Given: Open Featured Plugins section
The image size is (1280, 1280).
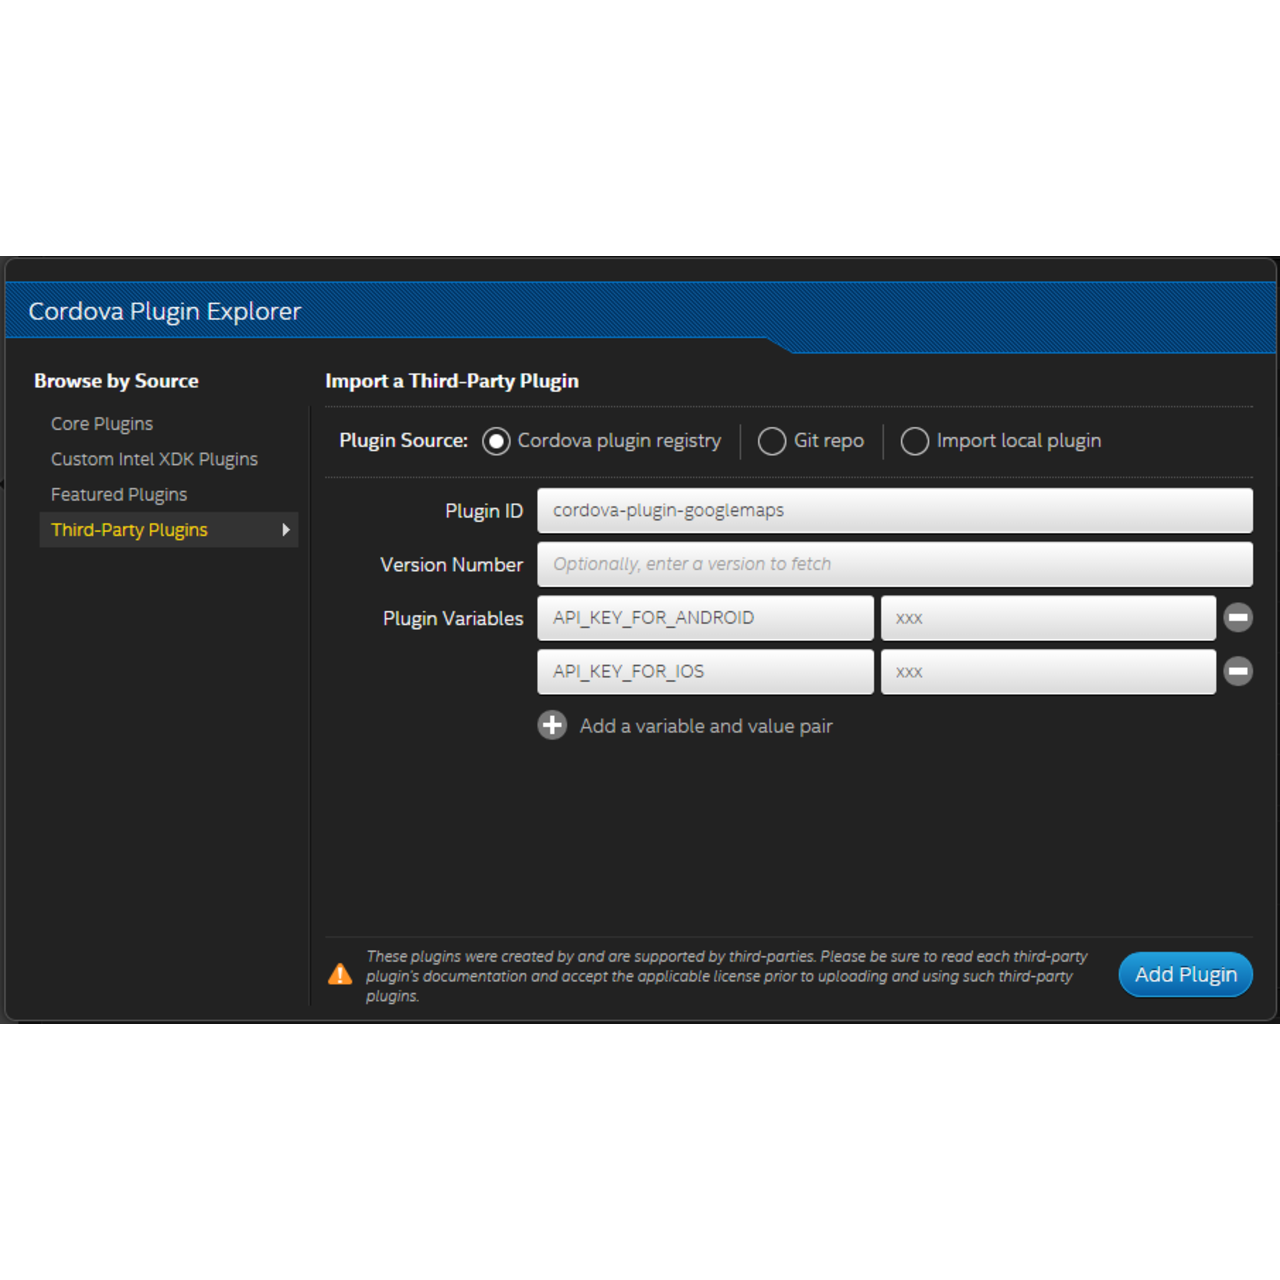Looking at the screenshot, I should point(119,494).
